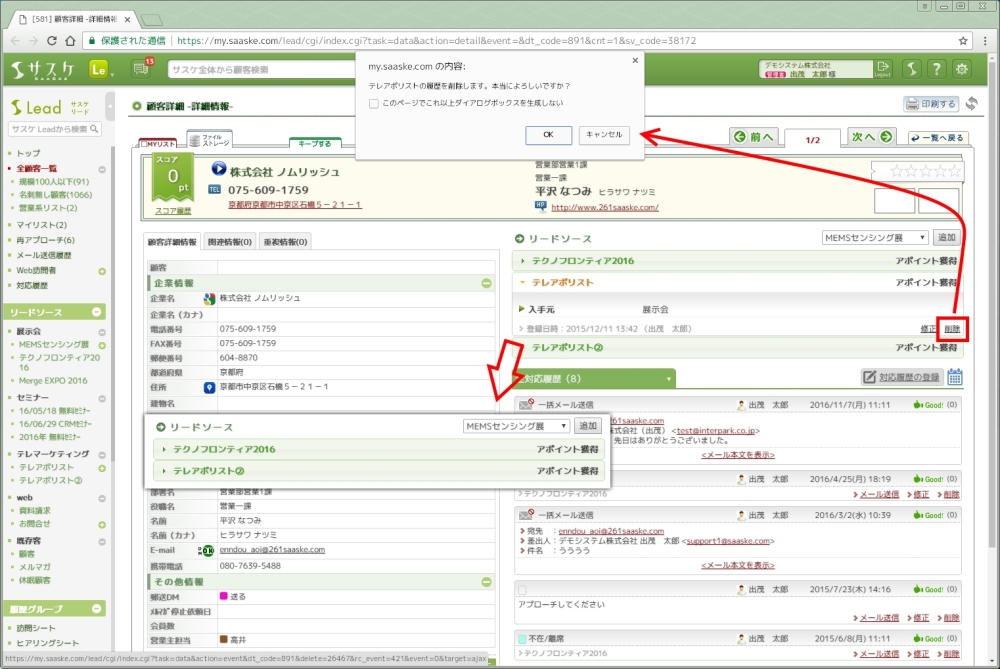Image resolution: width=1000 pixels, height=669 pixels.
Task: Click the blue play icon beside 株式会社 ノムリッシュ
Action: pyautogui.click(x=220, y=170)
